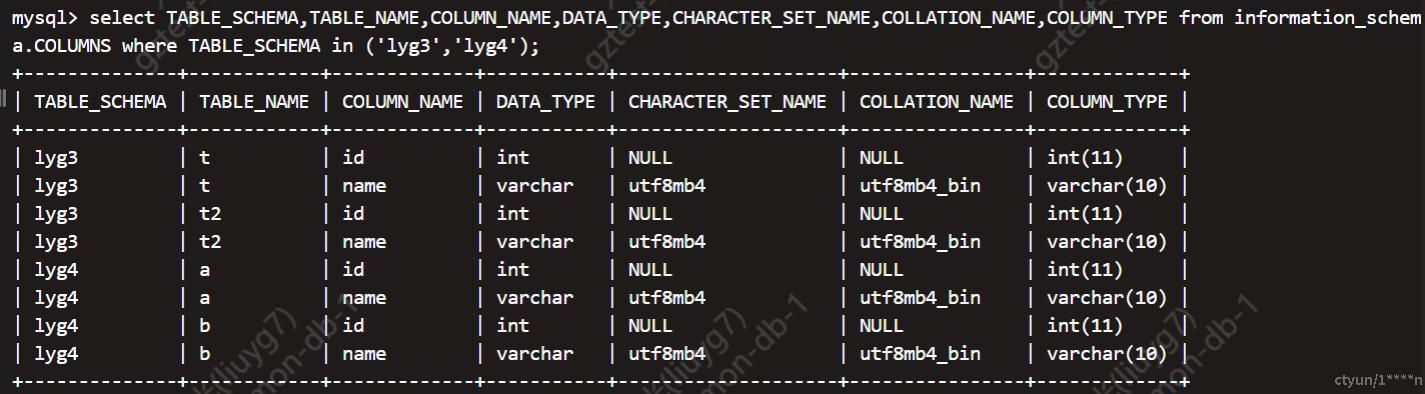The image size is (1425, 394).
Task: Click table name a in the name row
Action: 205,298
